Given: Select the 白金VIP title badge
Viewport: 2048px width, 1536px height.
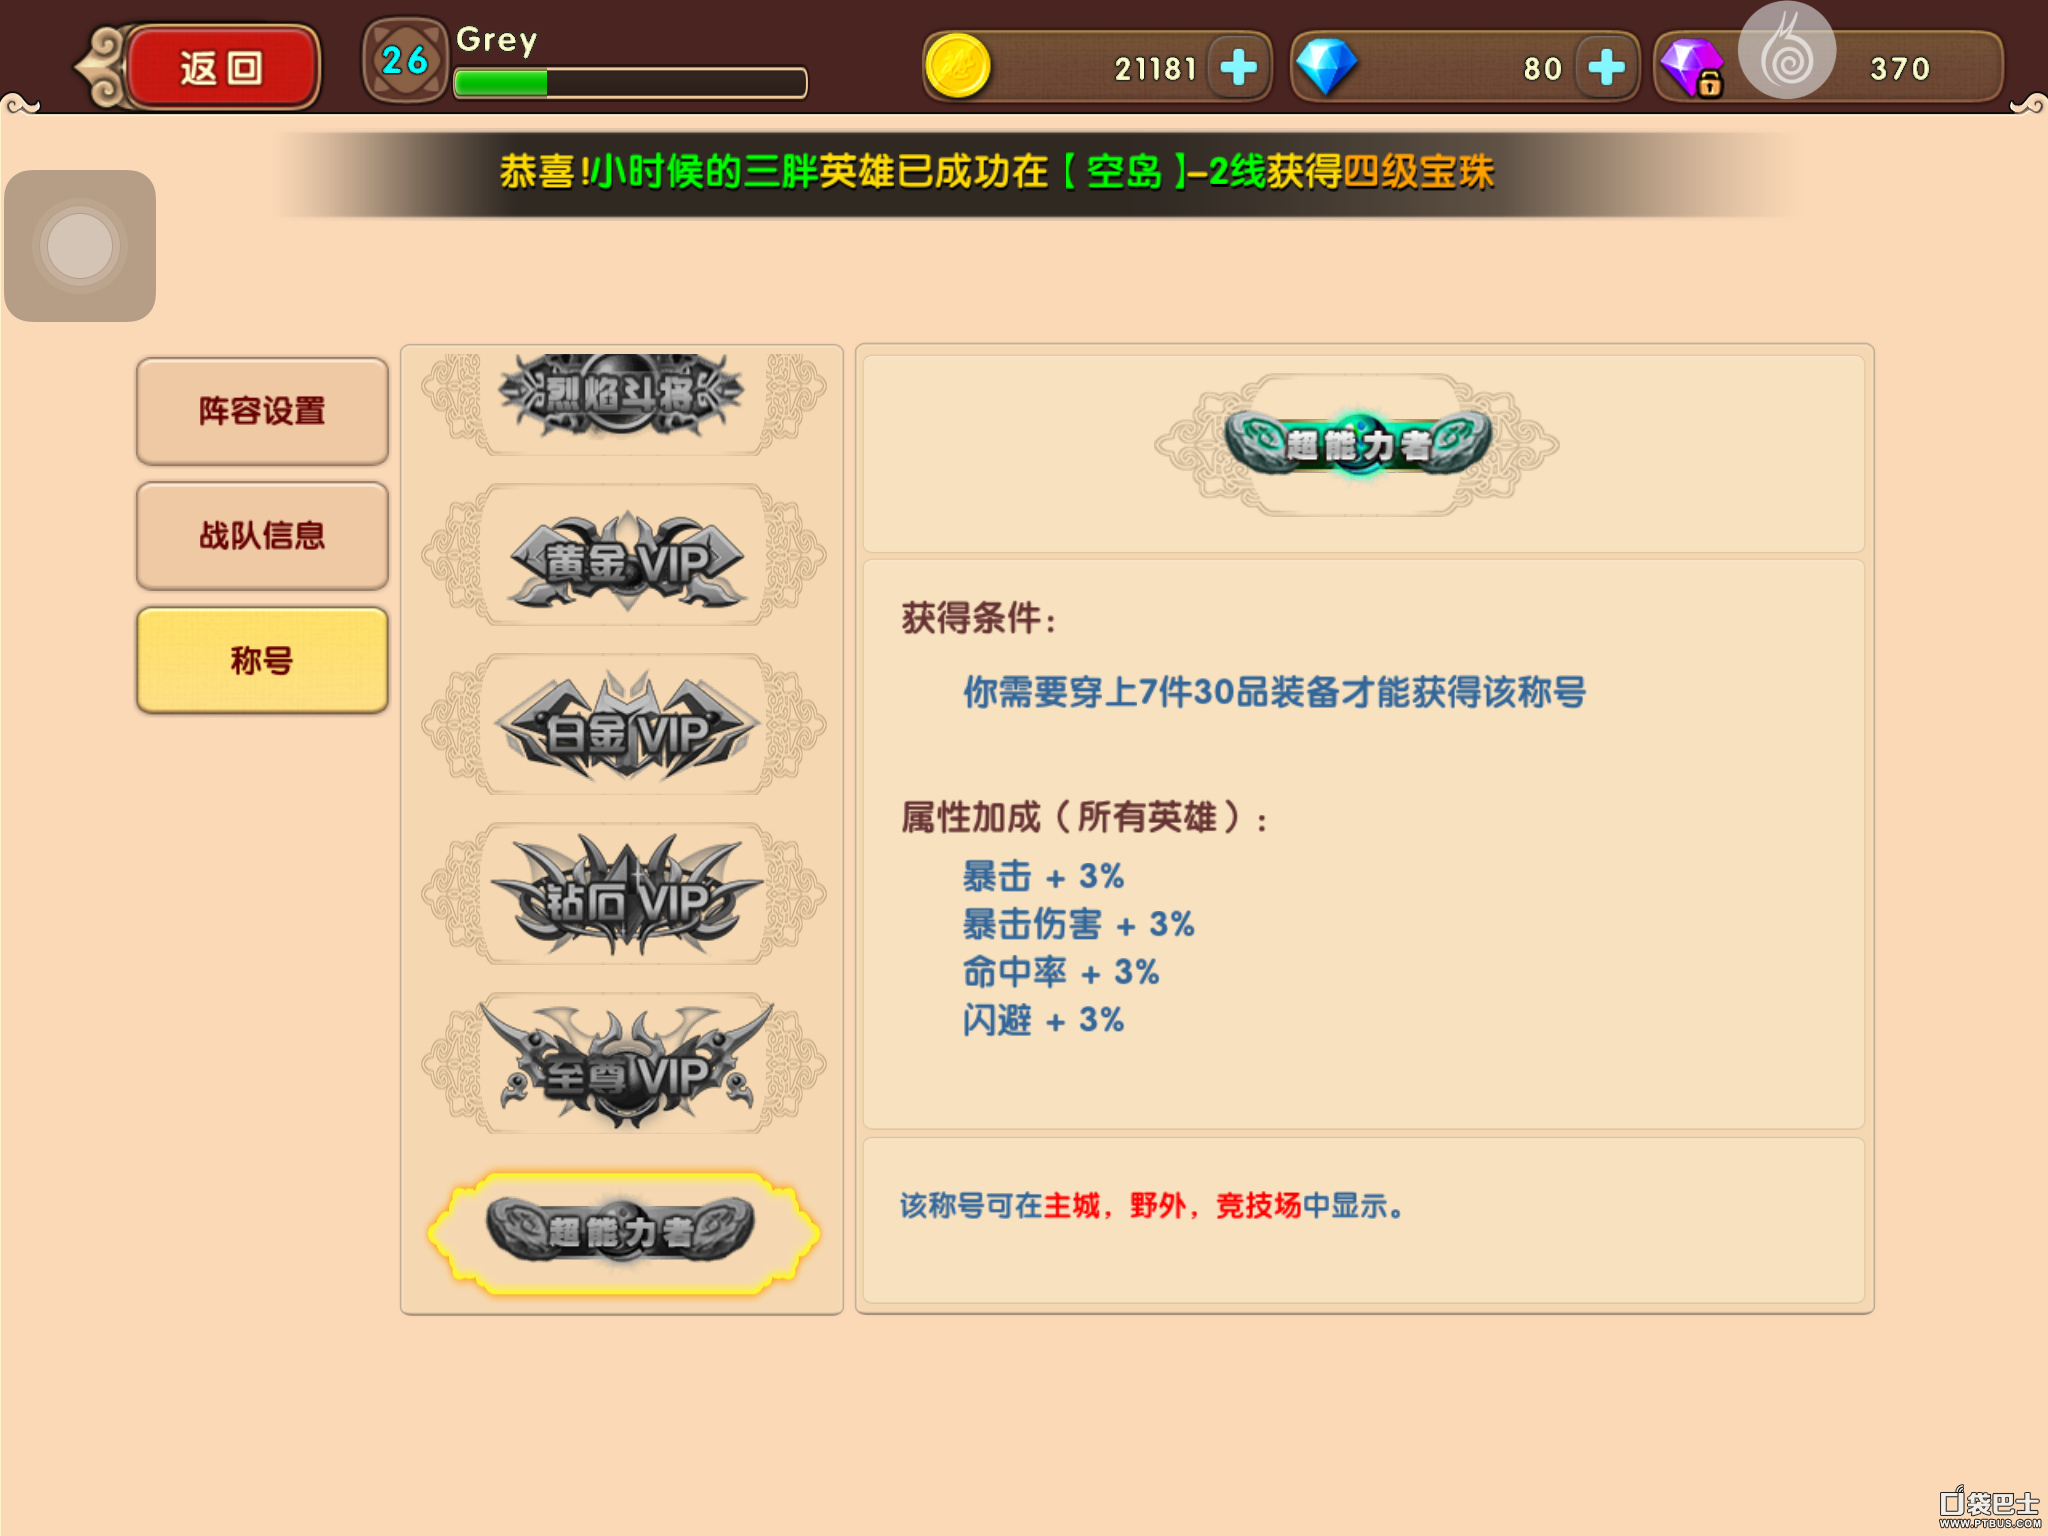Looking at the screenshot, I should (x=624, y=726).
